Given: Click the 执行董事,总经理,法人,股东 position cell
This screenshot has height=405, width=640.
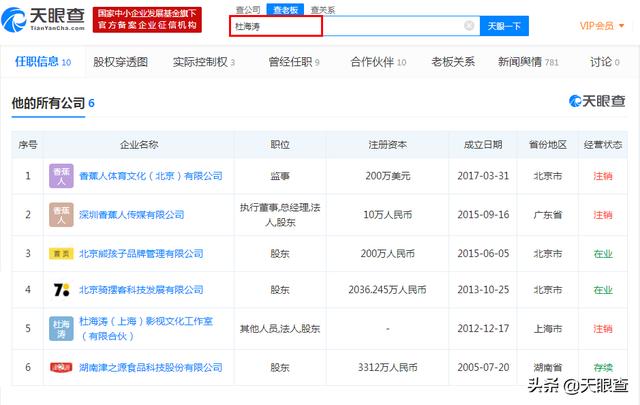Looking at the screenshot, I should click(x=280, y=215).
